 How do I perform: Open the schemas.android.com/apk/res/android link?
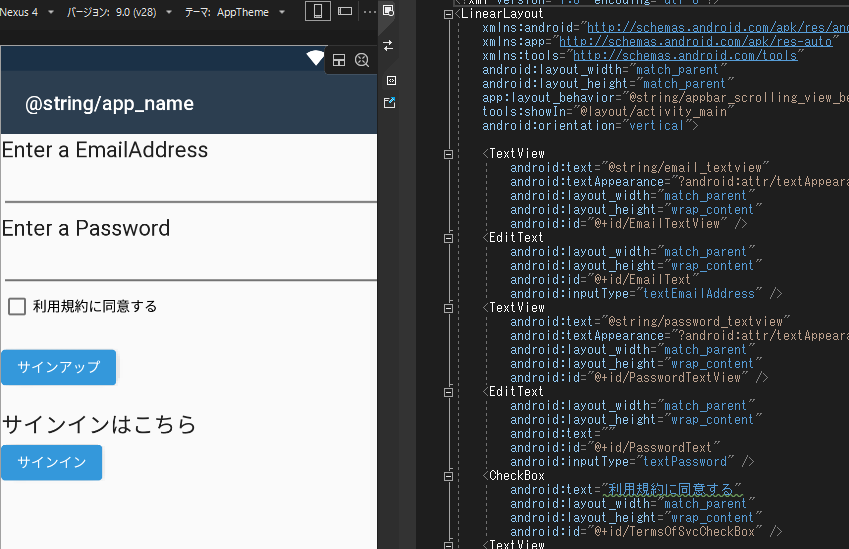(718, 28)
